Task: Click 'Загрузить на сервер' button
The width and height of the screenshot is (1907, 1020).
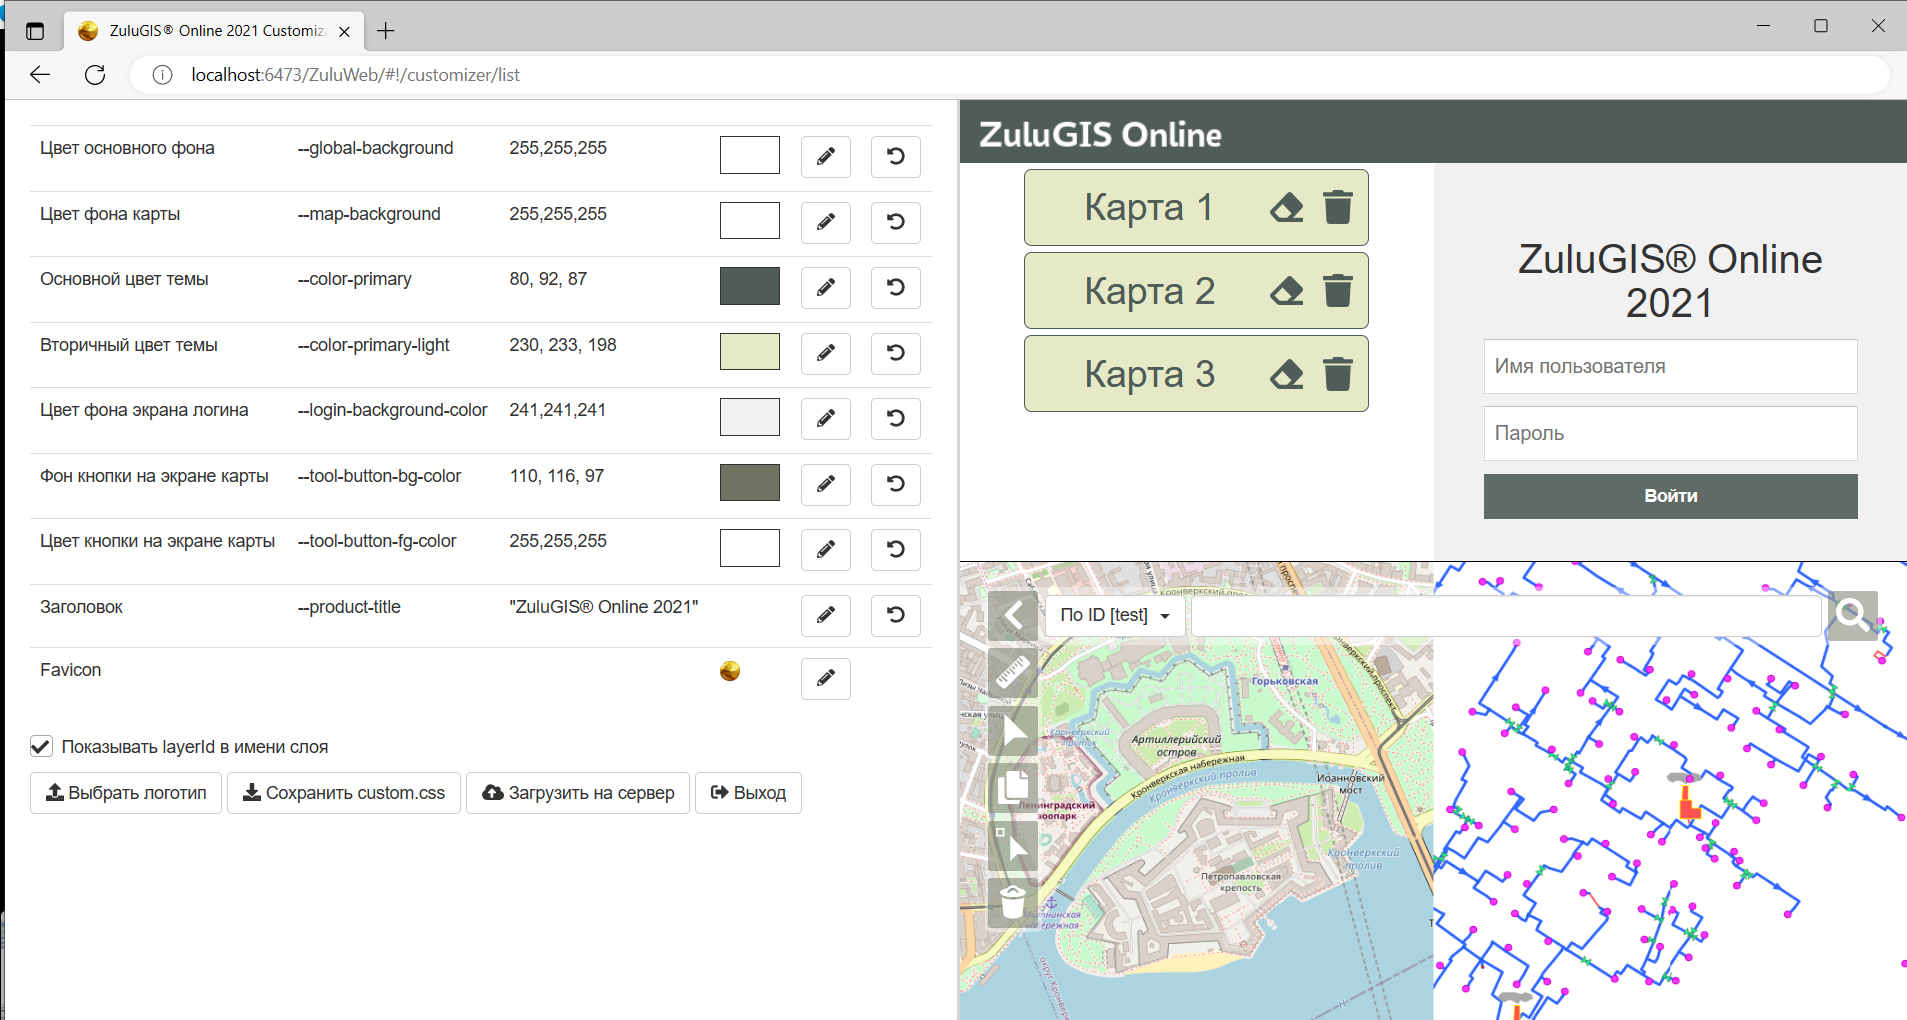Action: [x=578, y=793]
